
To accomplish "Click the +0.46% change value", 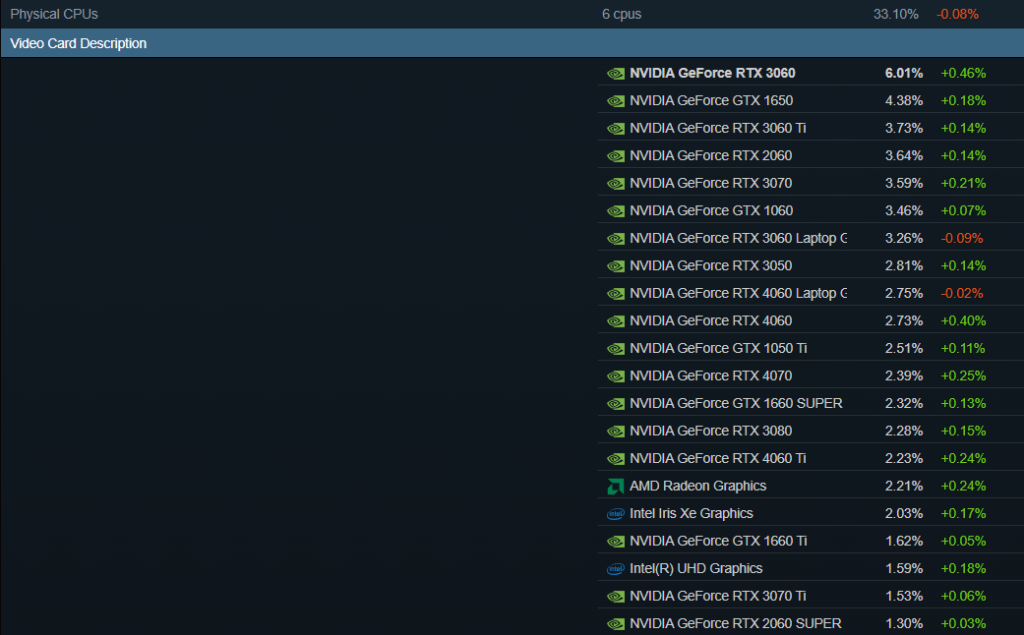I will click(x=963, y=73).
